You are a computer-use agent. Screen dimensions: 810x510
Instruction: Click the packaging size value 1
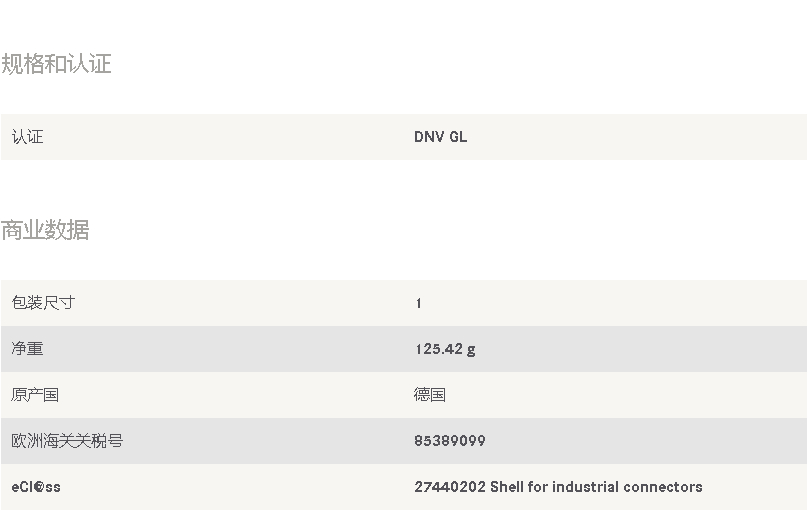418,303
